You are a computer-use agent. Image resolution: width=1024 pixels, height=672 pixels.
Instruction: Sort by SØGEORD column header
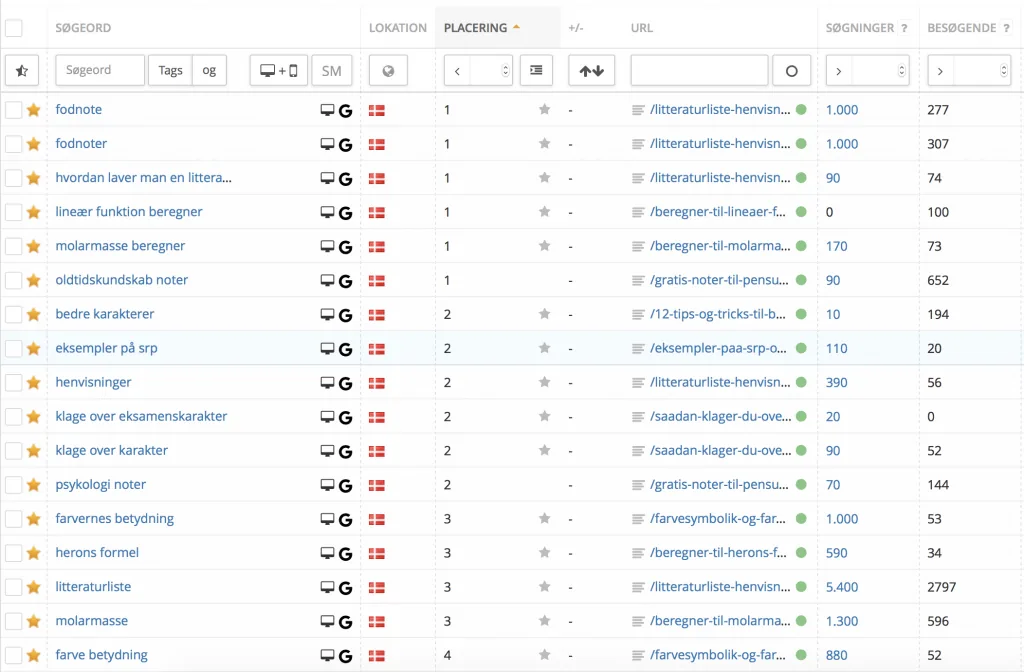pyautogui.click(x=83, y=28)
